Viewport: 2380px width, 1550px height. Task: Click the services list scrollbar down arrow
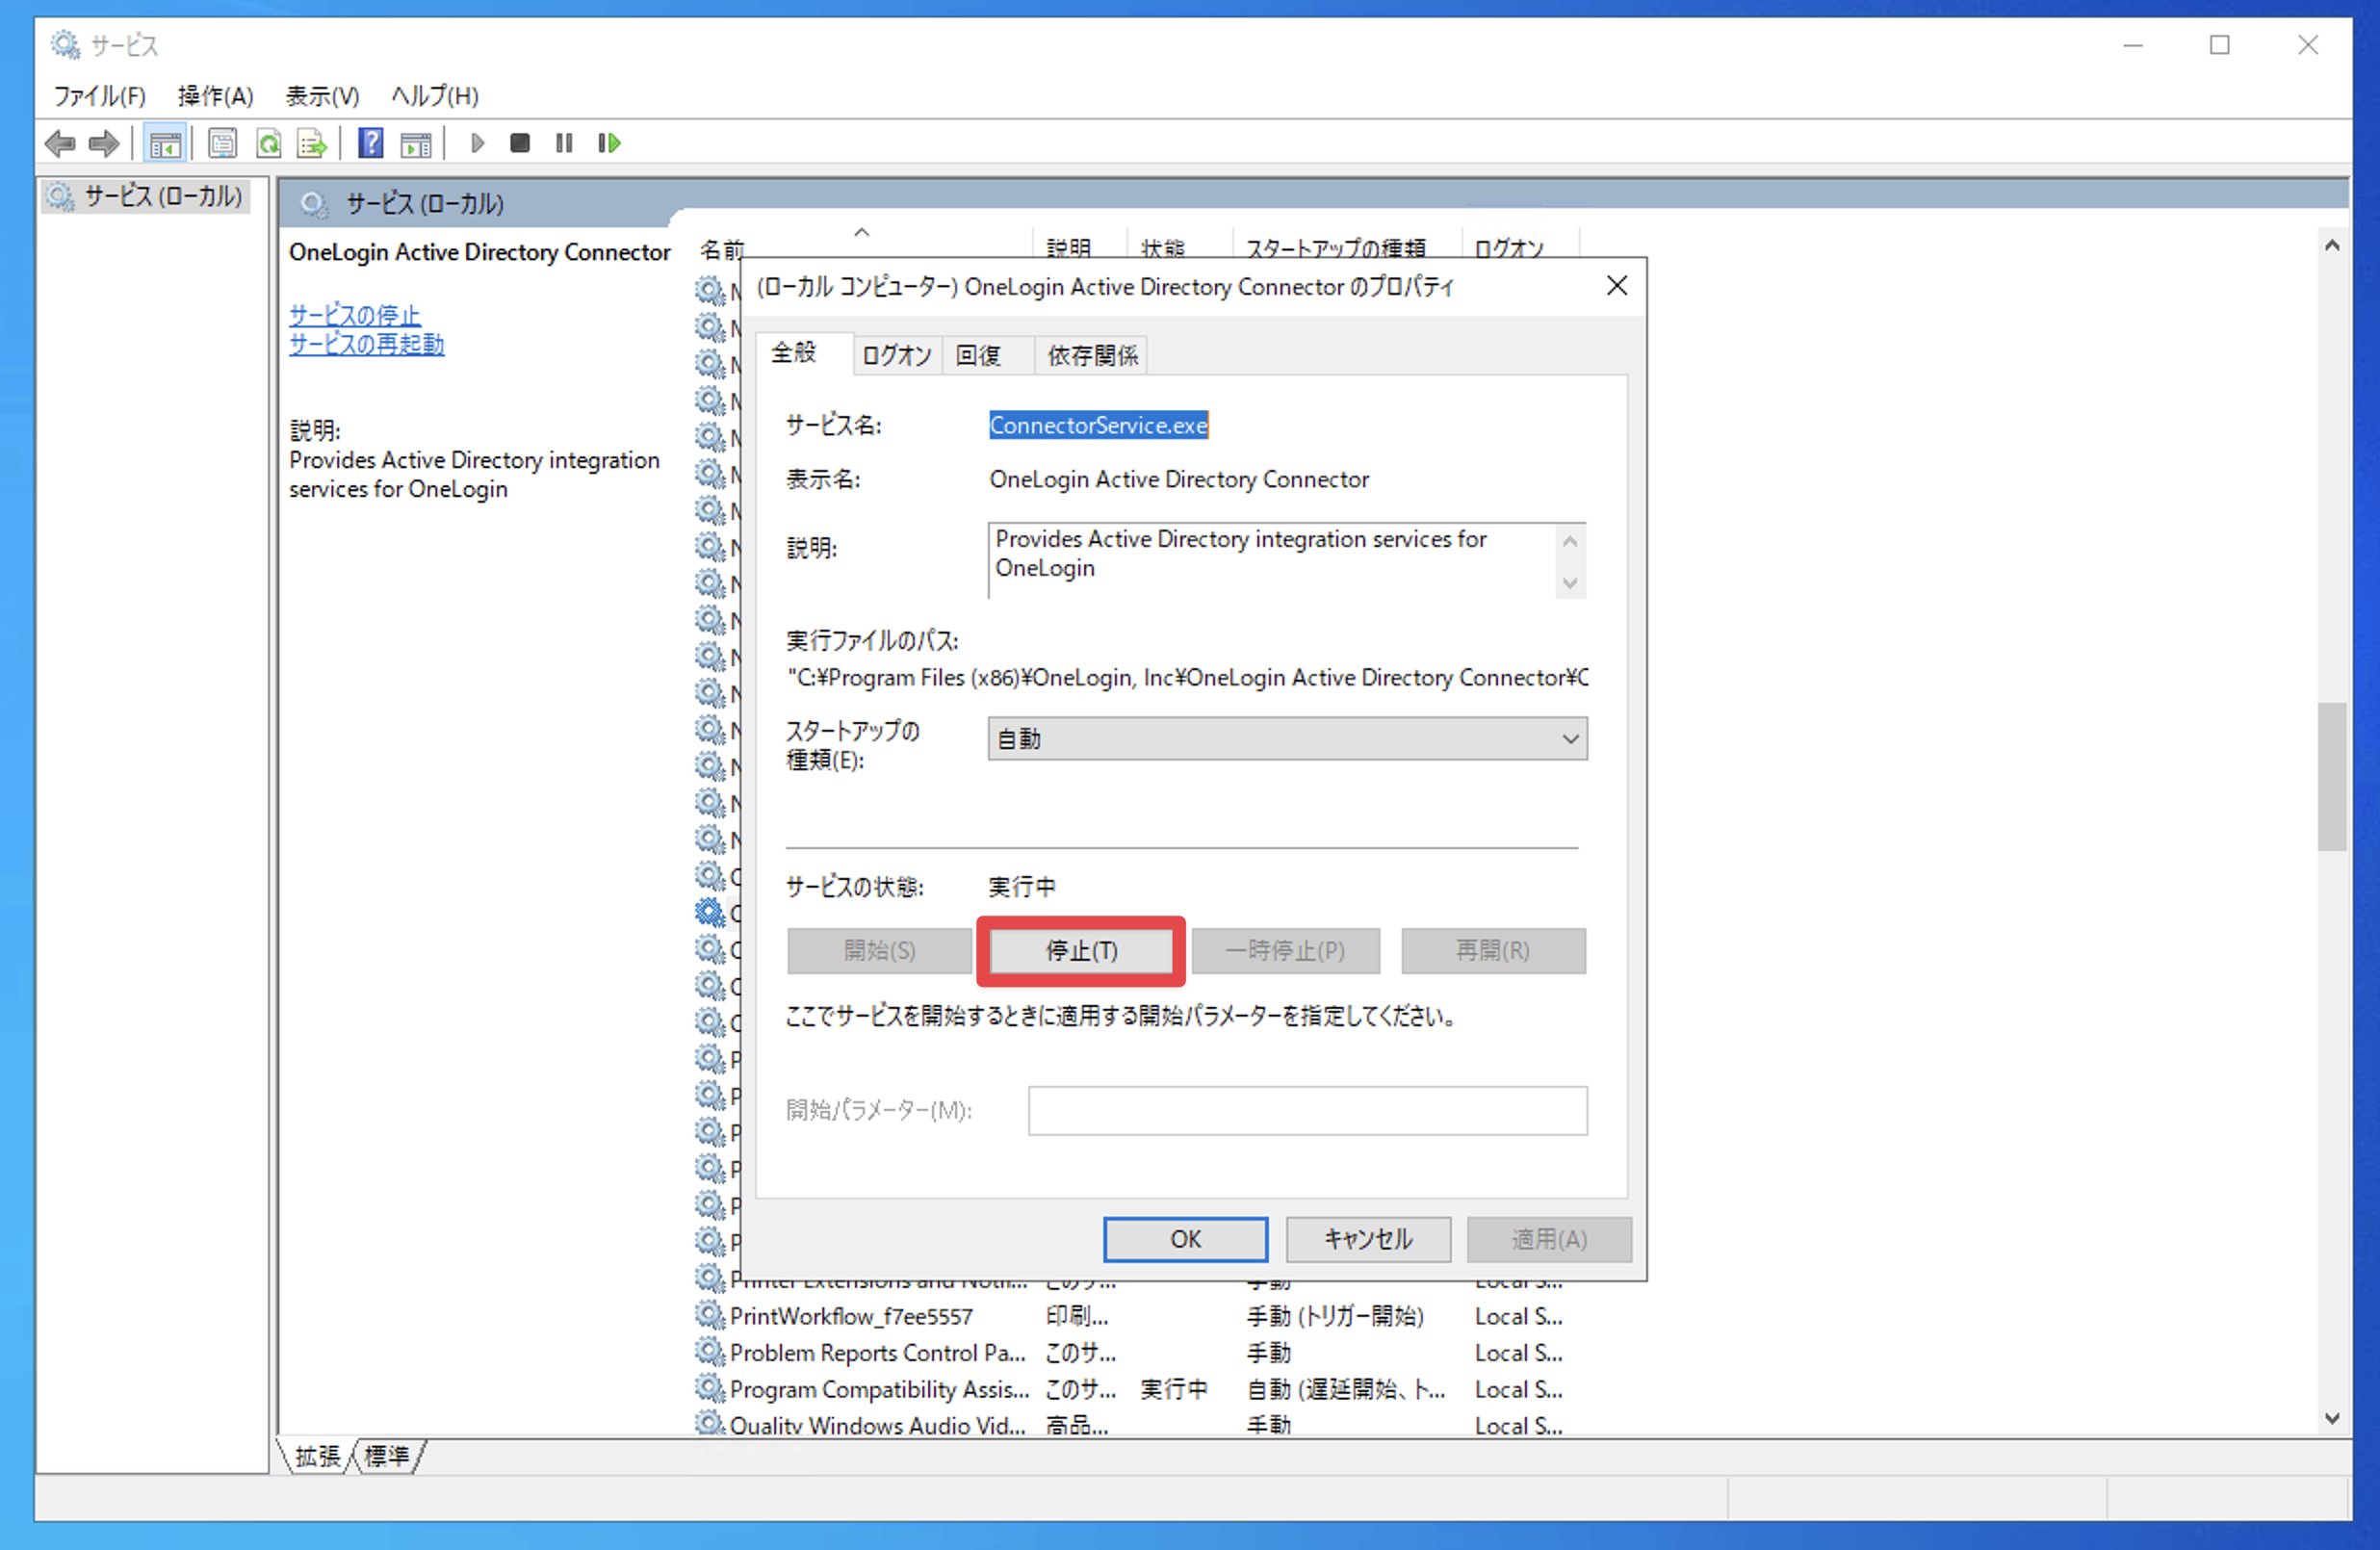[x=2332, y=1418]
